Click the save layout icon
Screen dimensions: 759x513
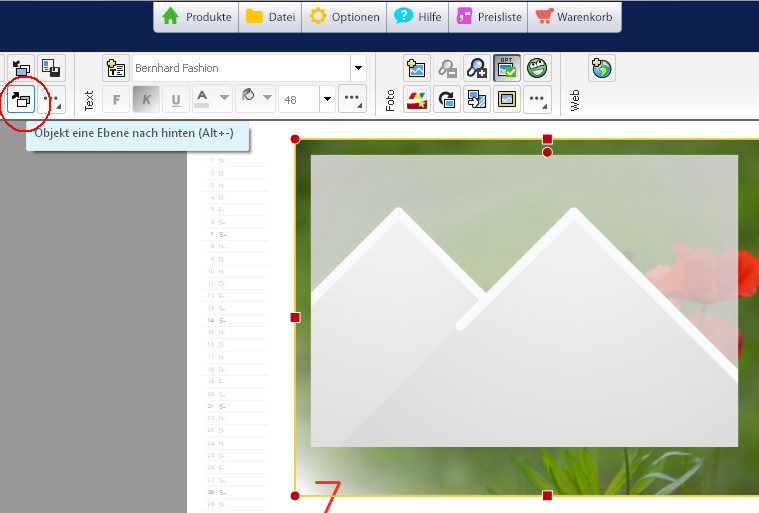[51, 68]
